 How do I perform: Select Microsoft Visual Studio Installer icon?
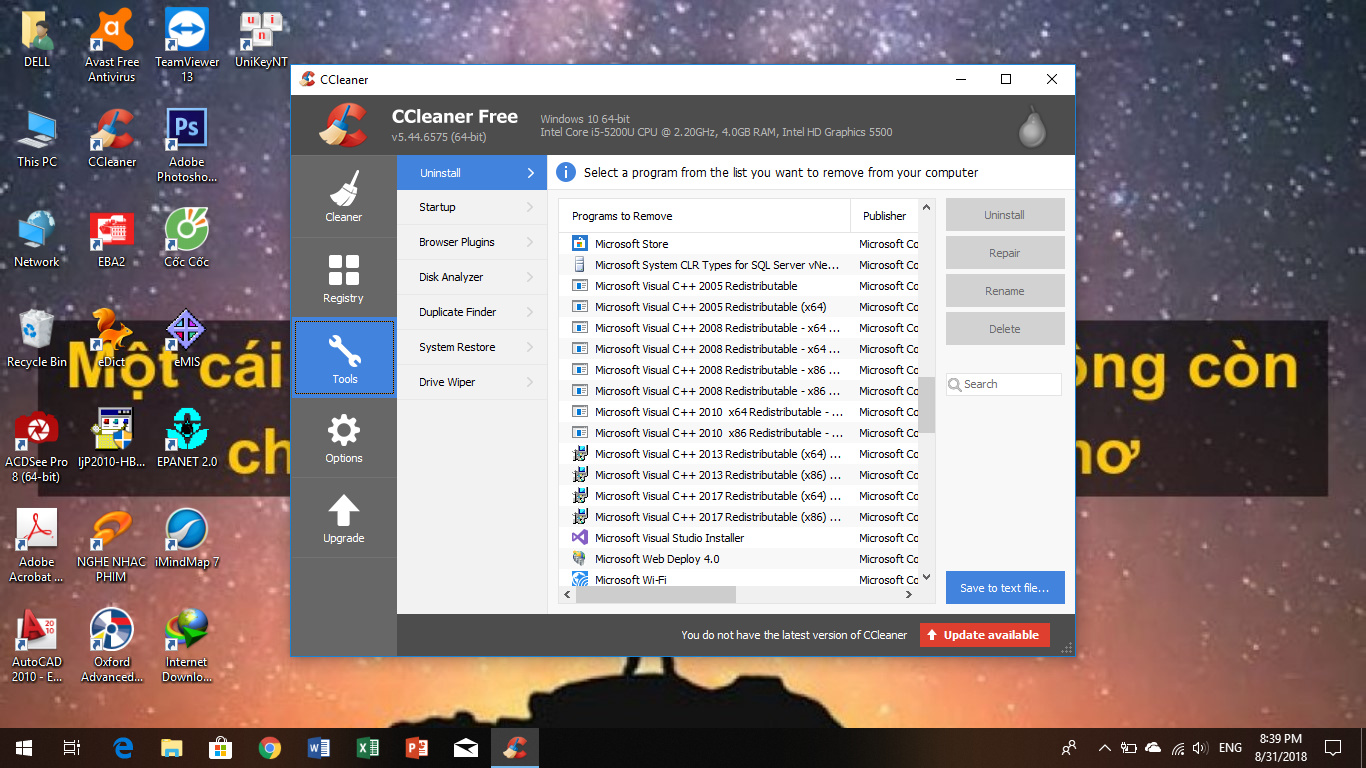click(579, 537)
